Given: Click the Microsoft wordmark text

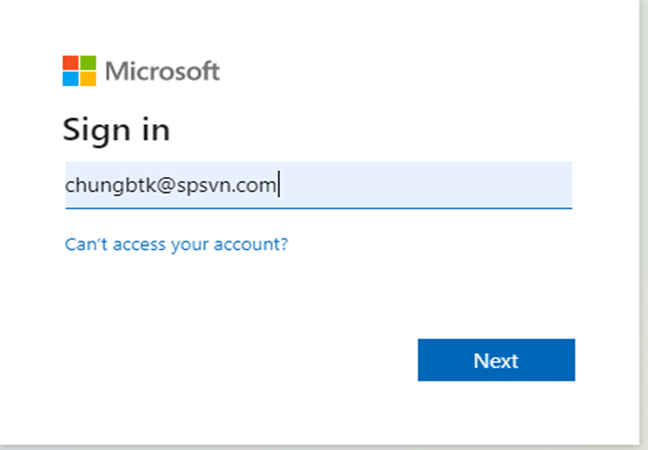Looking at the screenshot, I should click(x=162, y=72).
